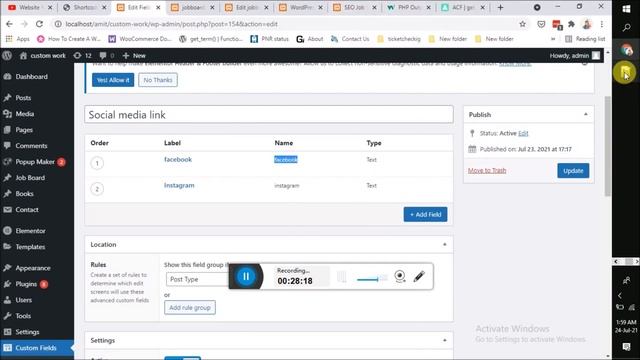Open the comments bubble in admin bar
This screenshot has height=360, width=640.
107,56
